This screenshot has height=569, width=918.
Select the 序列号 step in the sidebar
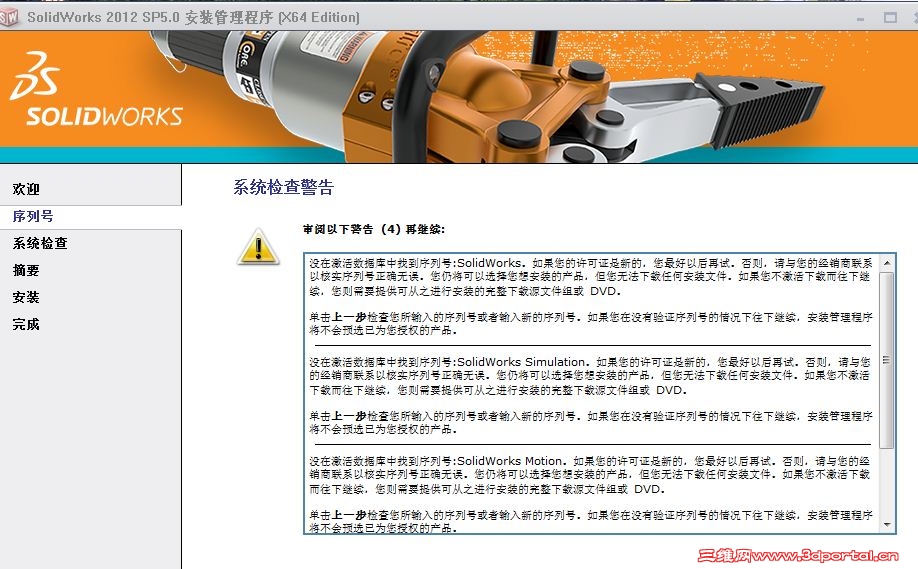pyautogui.click(x=33, y=216)
